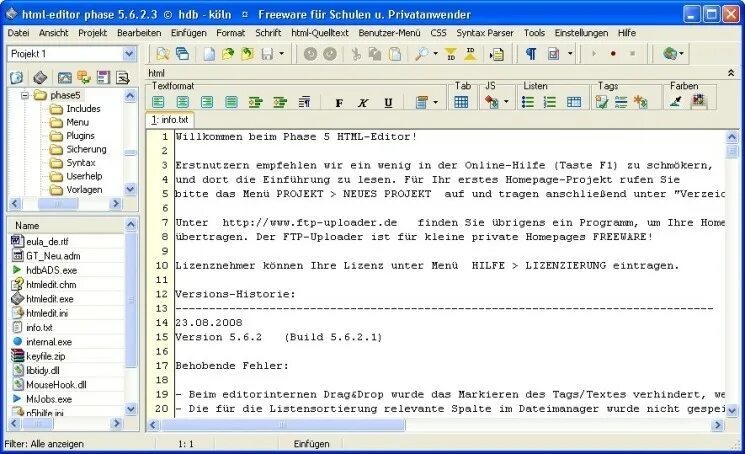Toggle underline formatting with U button
The height and width of the screenshot is (454, 745).
[388, 103]
